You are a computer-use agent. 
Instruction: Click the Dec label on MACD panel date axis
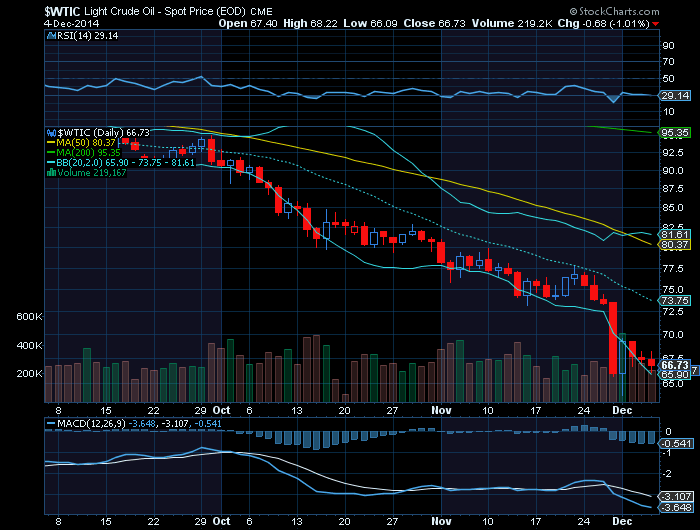622,522
